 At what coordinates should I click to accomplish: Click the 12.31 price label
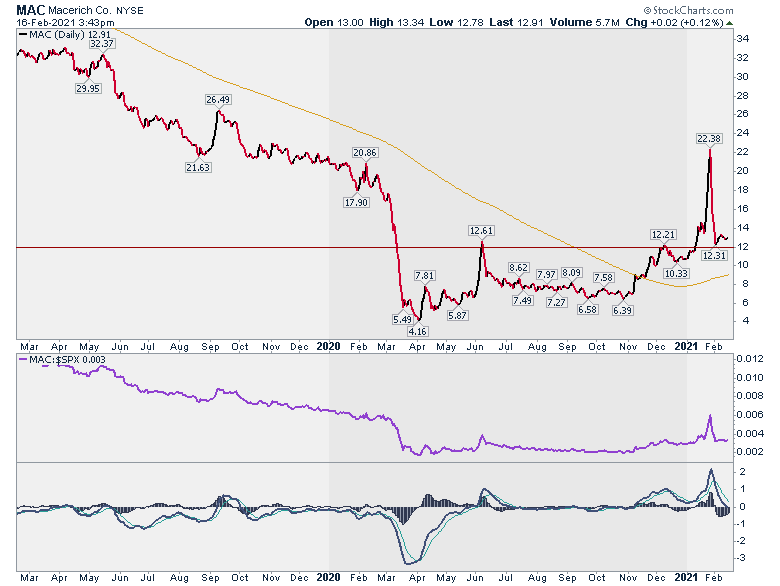(x=715, y=255)
